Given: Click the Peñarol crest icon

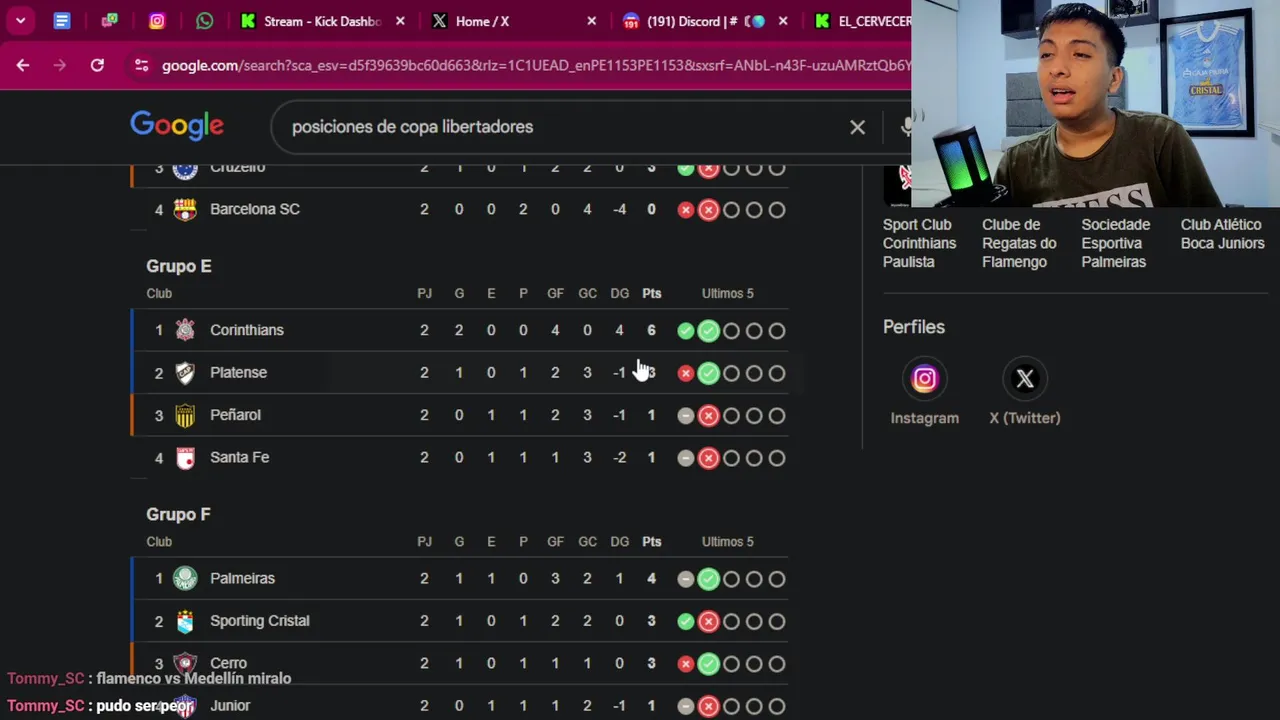Looking at the screenshot, I should click(185, 415).
